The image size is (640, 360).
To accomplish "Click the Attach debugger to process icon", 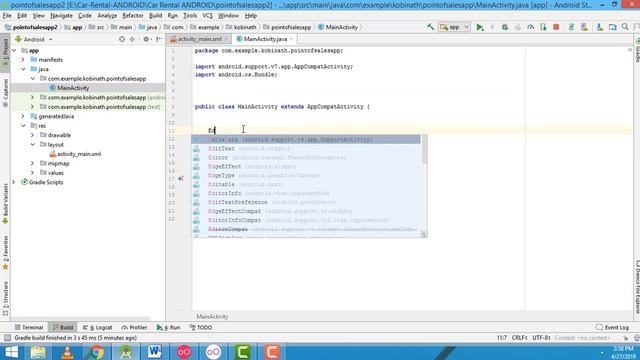I will click(x=543, y=27).
